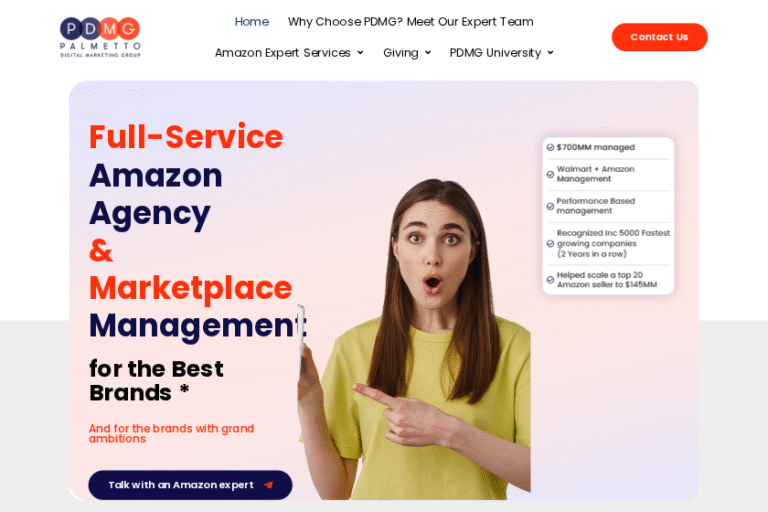Expand the Amazon Expert Services dropdown arrow
768x512 pixels.
(x=360, y=53)
